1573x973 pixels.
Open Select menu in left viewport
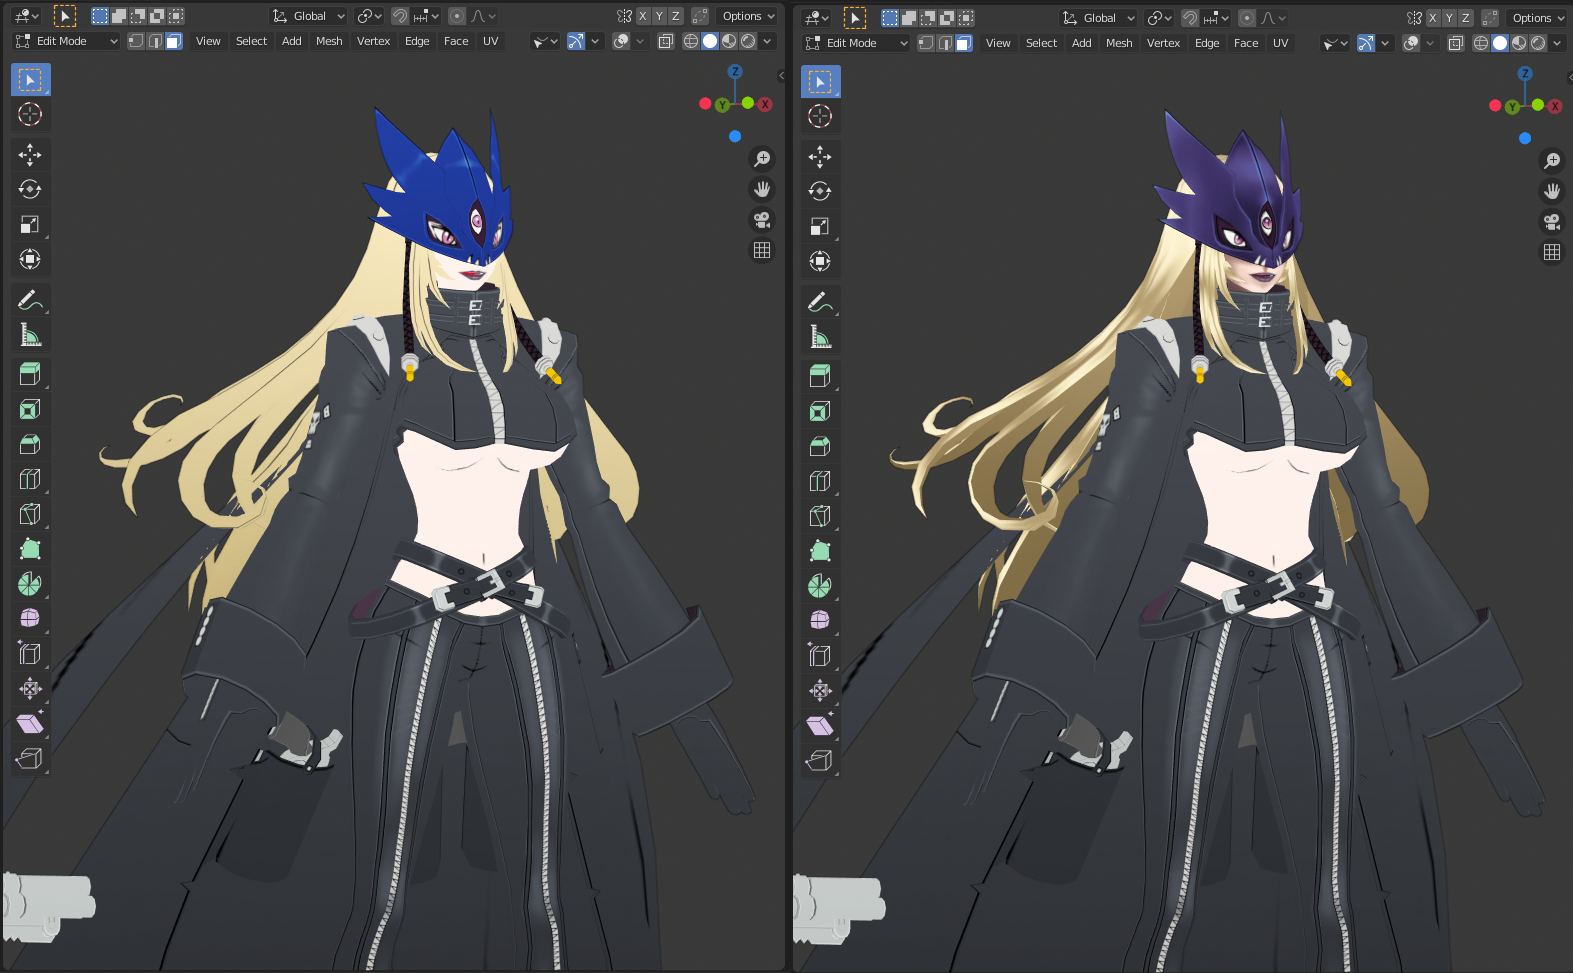[x=251, y=41]
